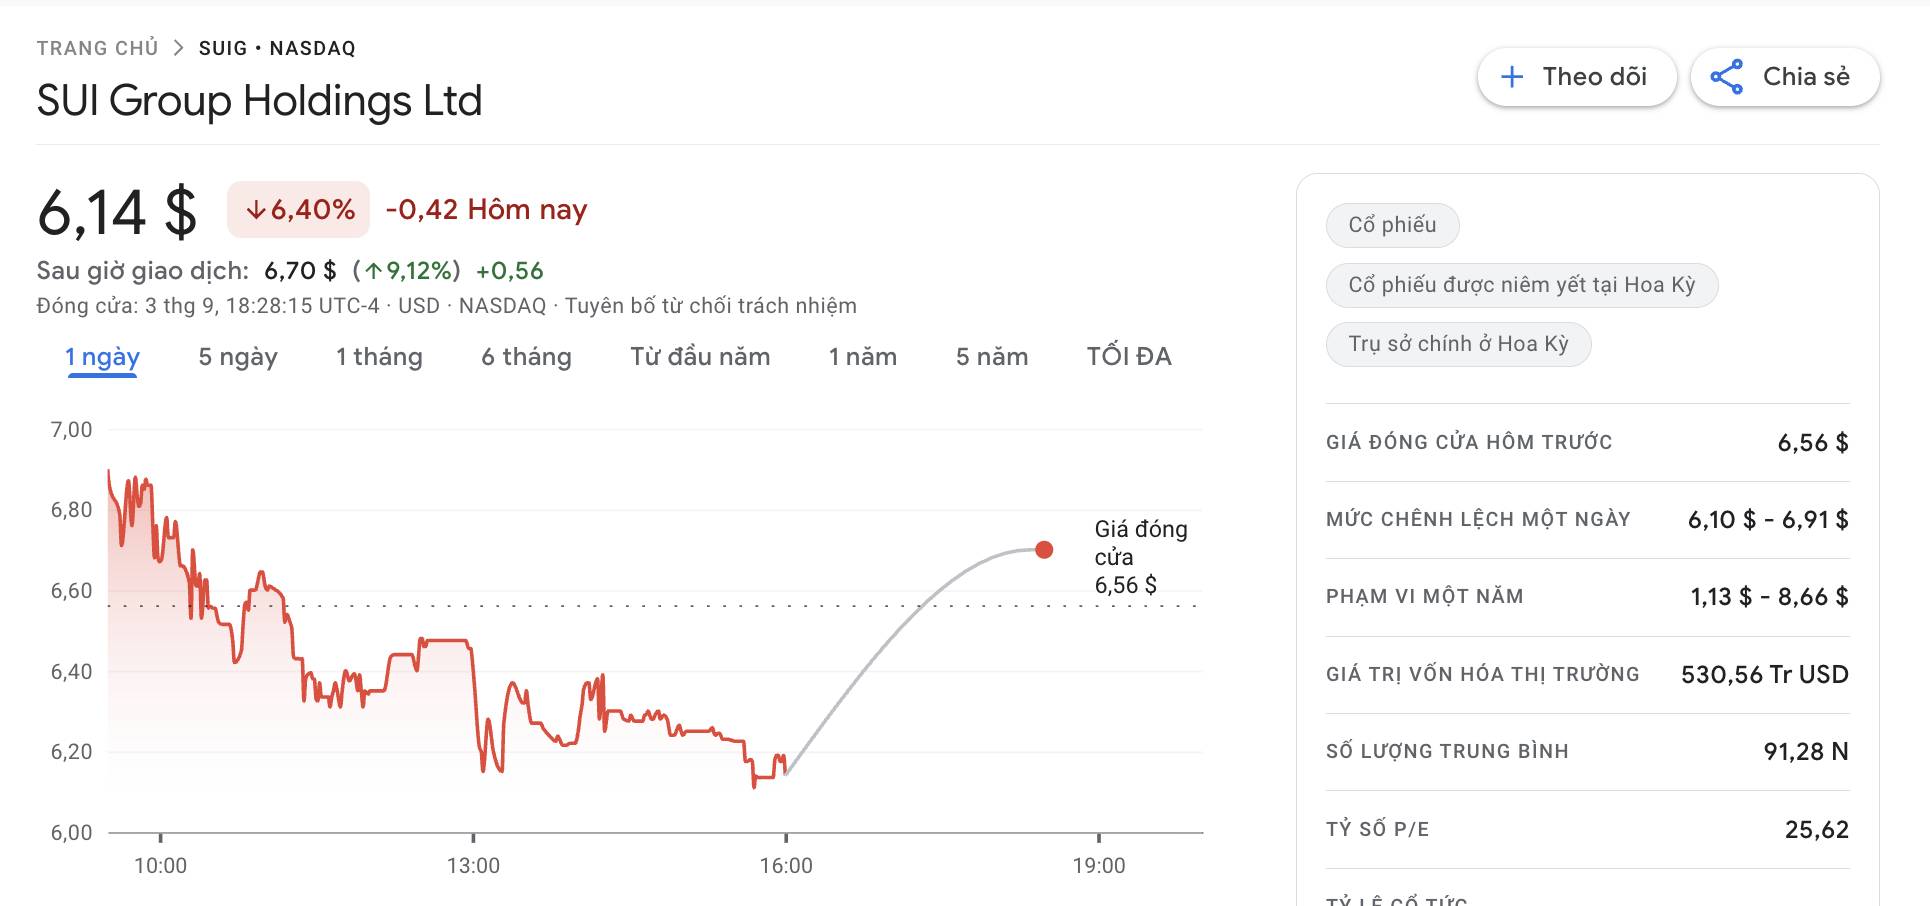
Task: Click Trụ sở chính ở Hoa Kỳ chip
Action: pos(1457,344)
